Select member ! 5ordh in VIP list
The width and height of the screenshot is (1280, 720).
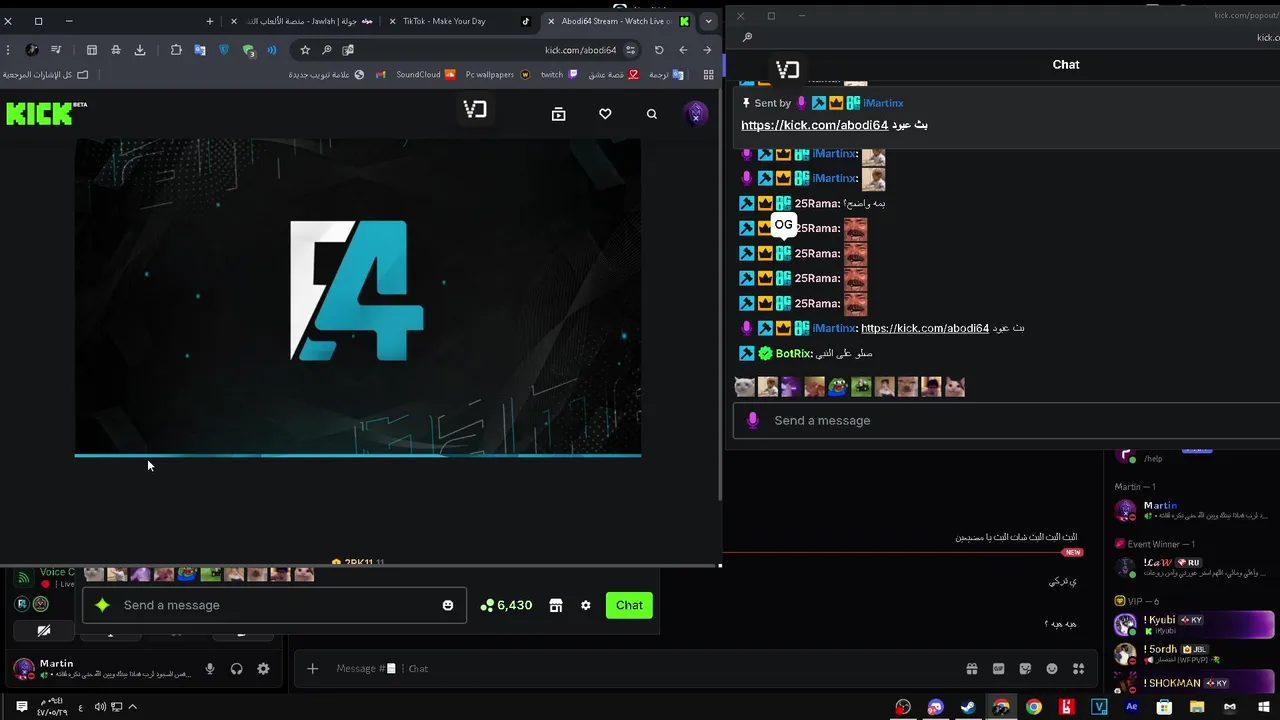click(x=1194, y=654)
